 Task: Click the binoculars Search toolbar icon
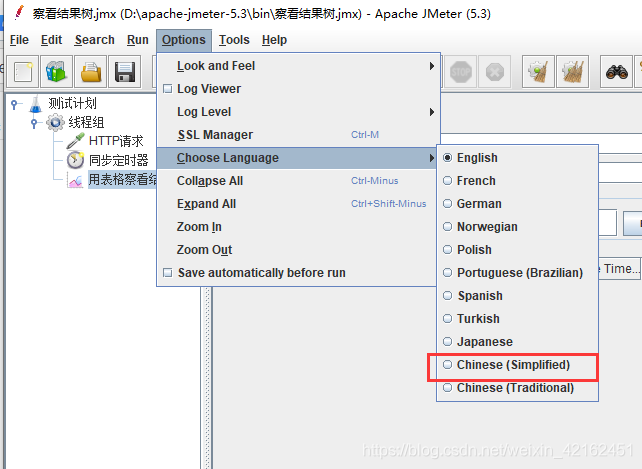[617, 72]
